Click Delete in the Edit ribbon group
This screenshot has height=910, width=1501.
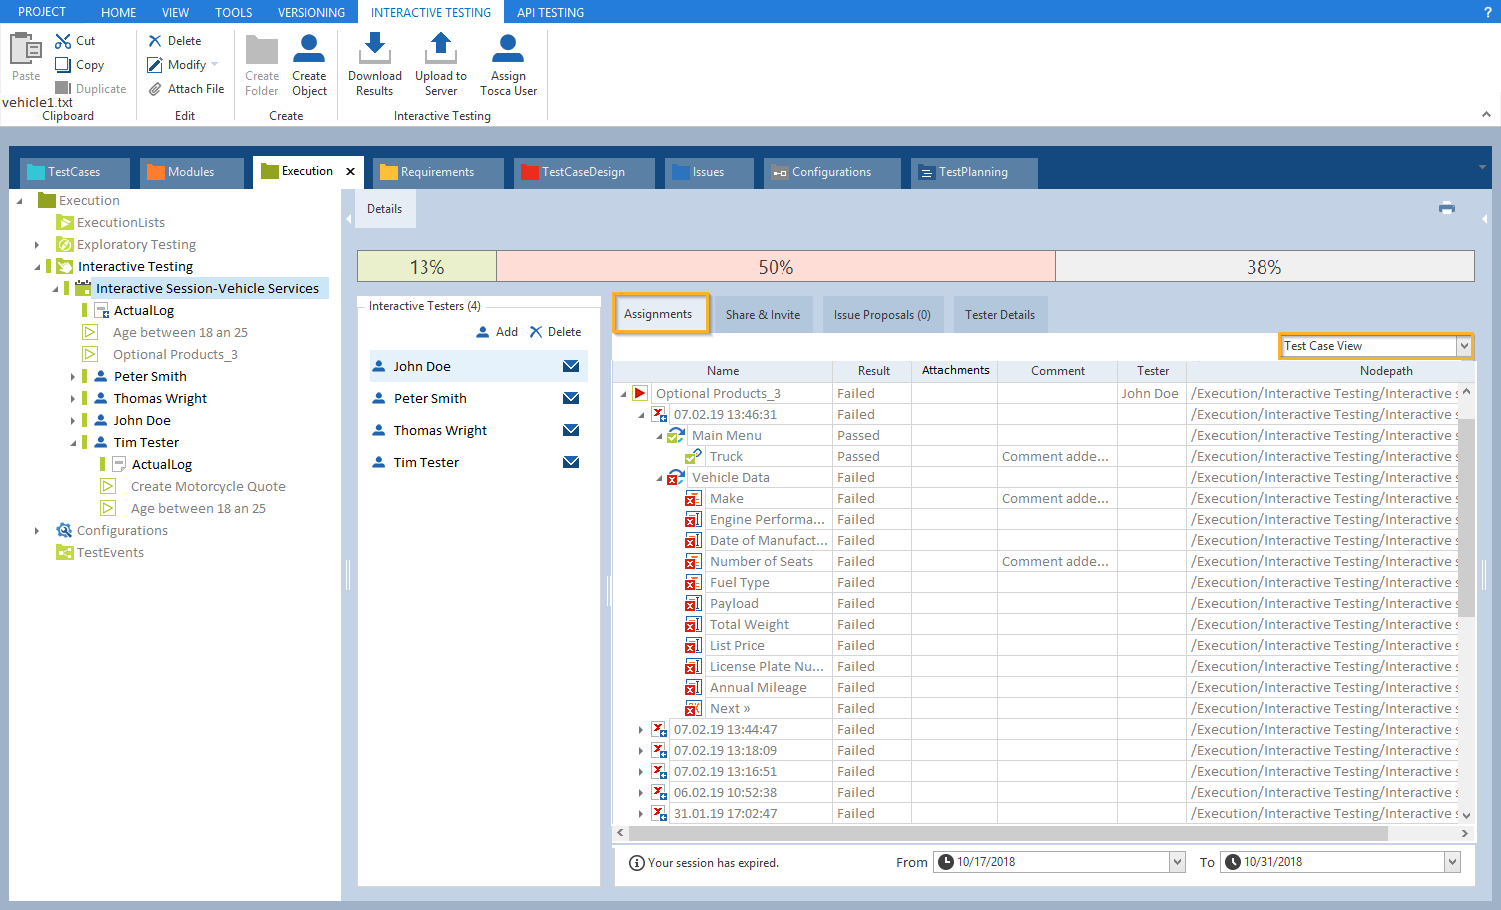175,41
